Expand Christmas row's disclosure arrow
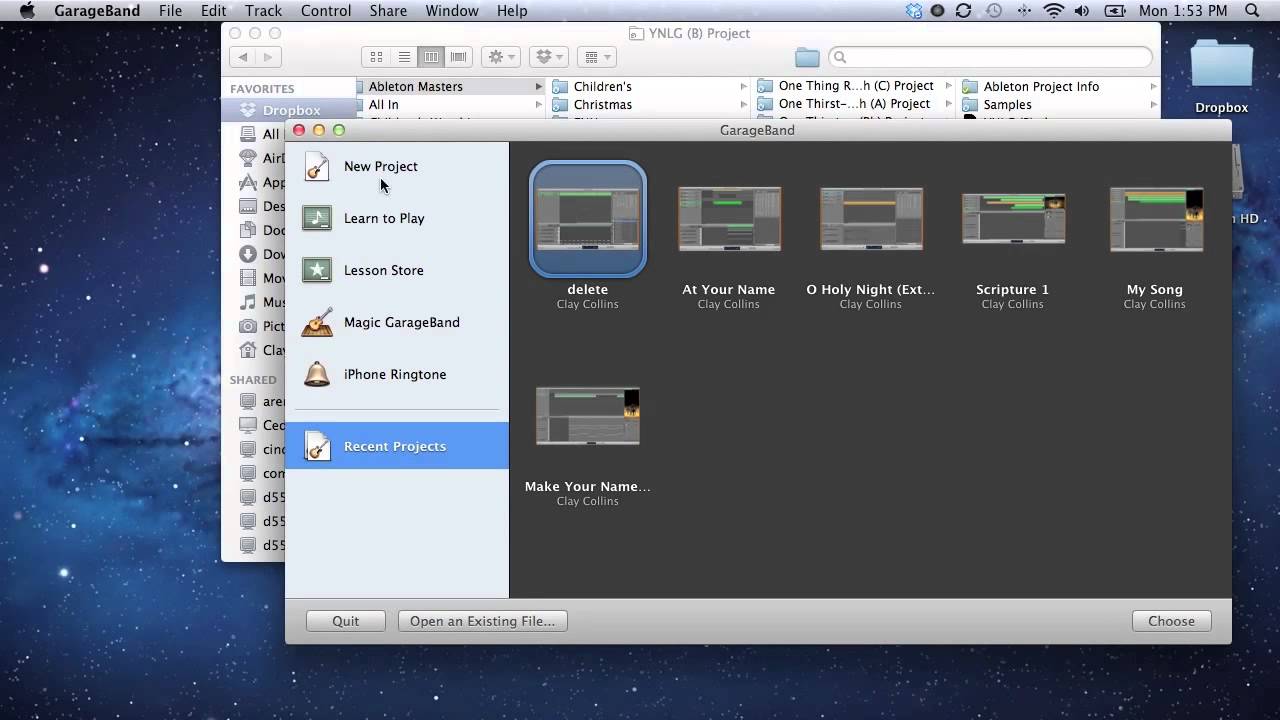This screenshot has width=1280, height=720. coord(743,104)
